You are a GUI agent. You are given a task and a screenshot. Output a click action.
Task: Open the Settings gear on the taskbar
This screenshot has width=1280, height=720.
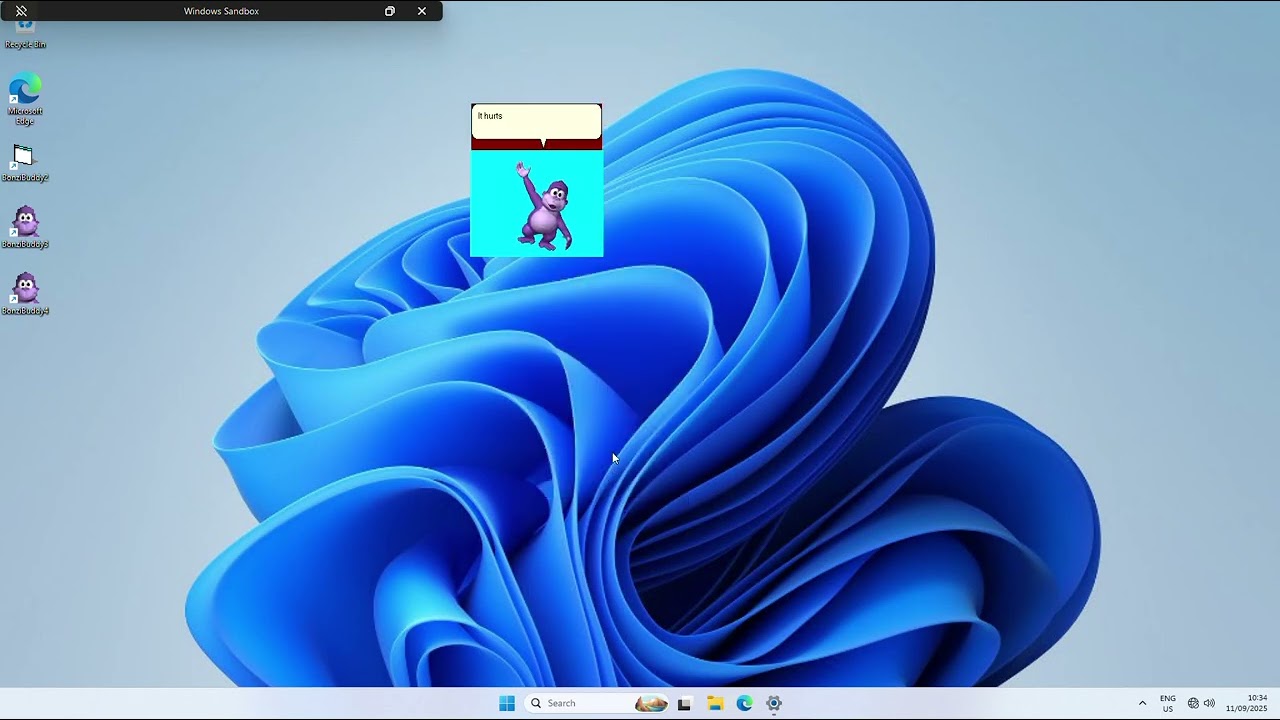pyautogui.click(x=774, y=704)
